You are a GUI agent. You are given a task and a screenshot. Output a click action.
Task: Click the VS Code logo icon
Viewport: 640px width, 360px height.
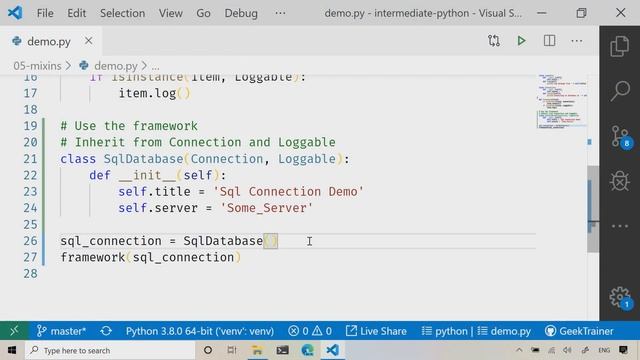pos(15,13)
